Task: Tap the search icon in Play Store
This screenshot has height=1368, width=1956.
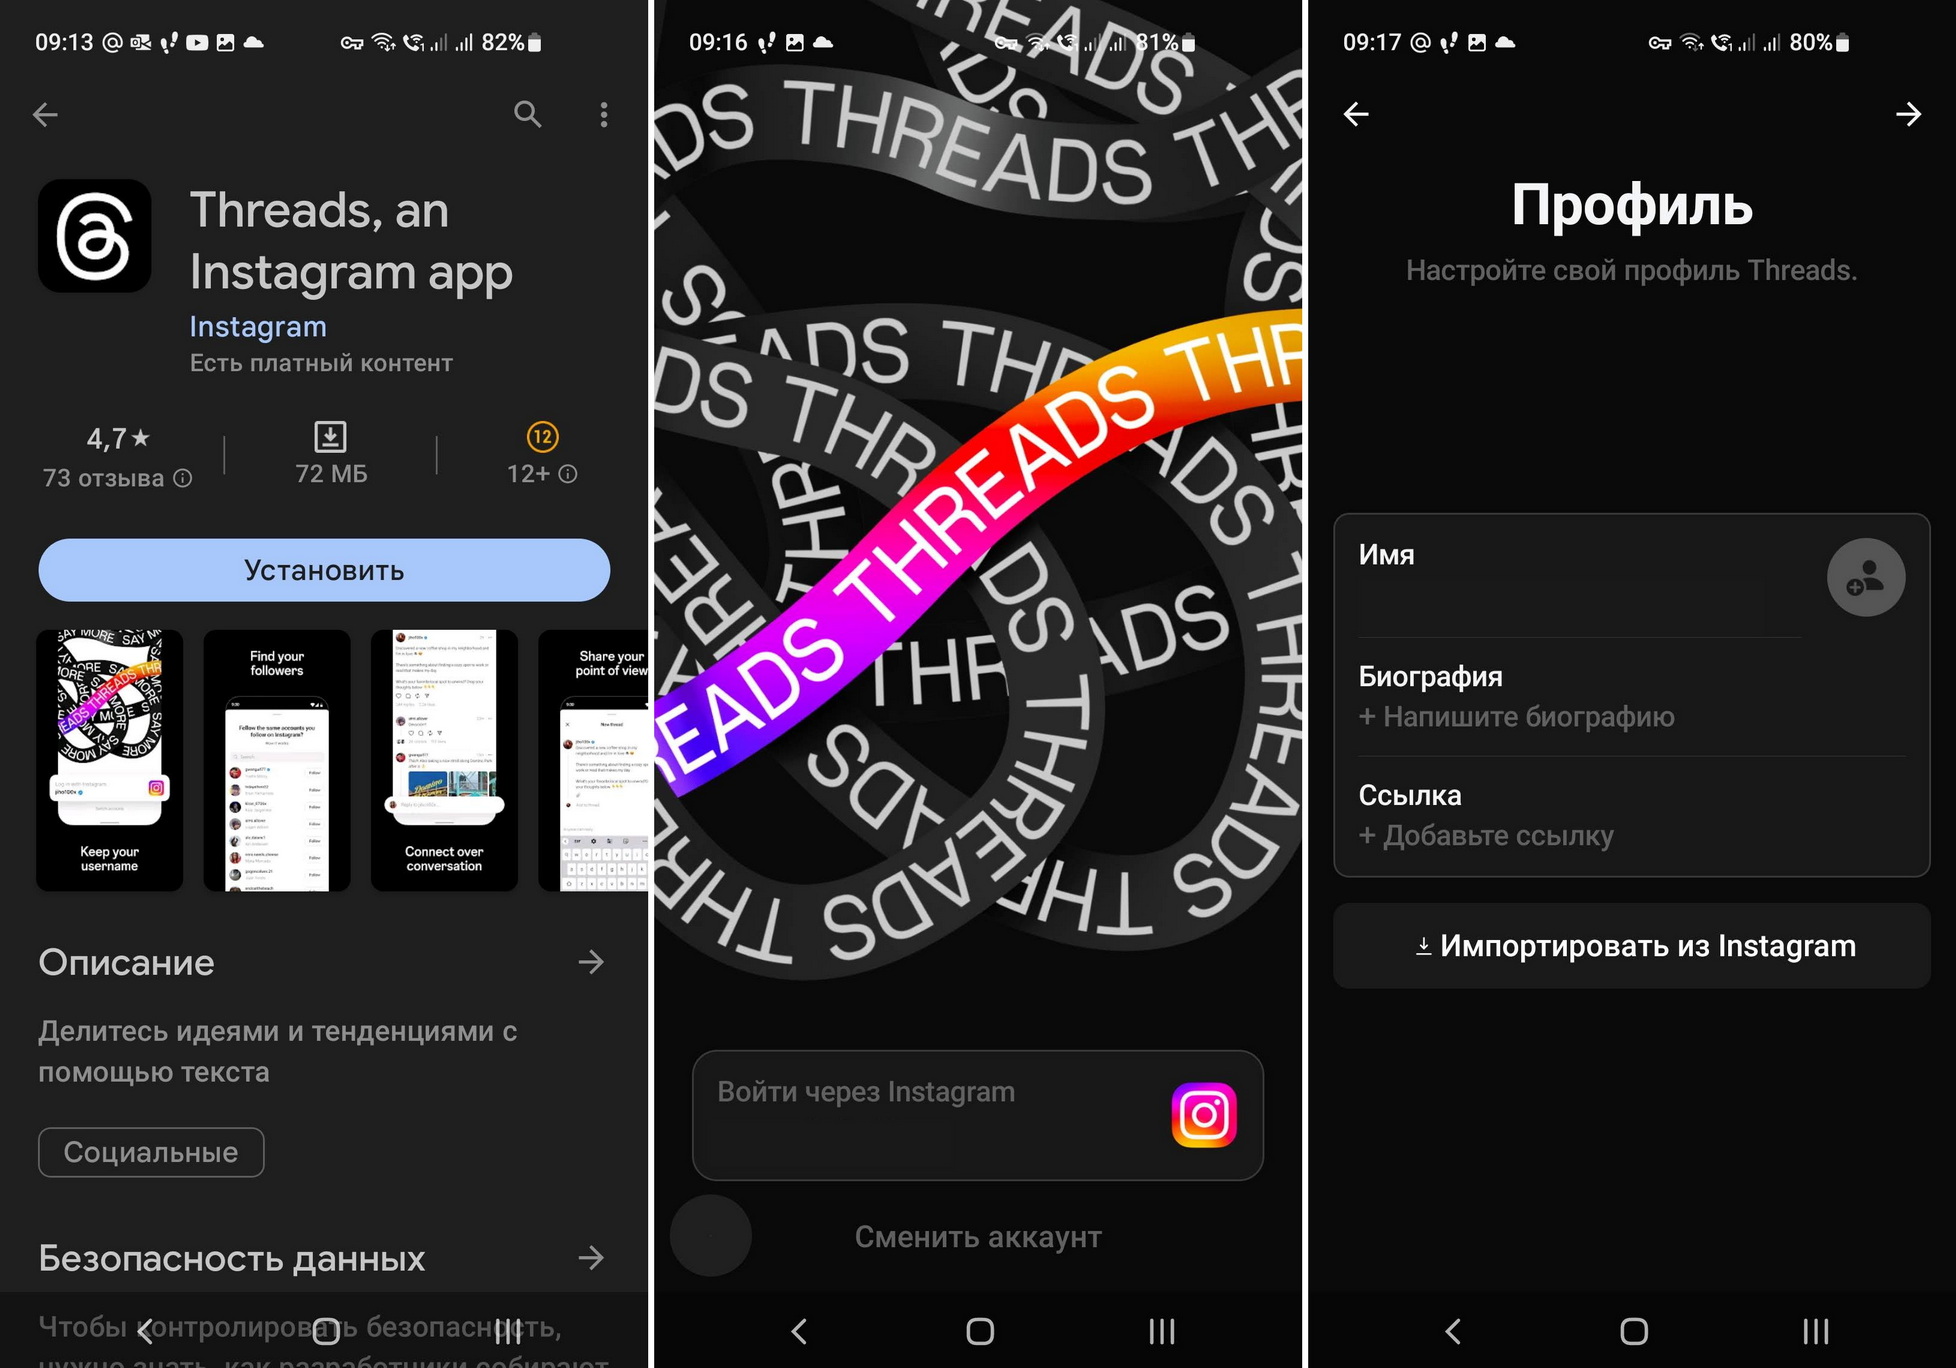Action: [x=528, y=113]
